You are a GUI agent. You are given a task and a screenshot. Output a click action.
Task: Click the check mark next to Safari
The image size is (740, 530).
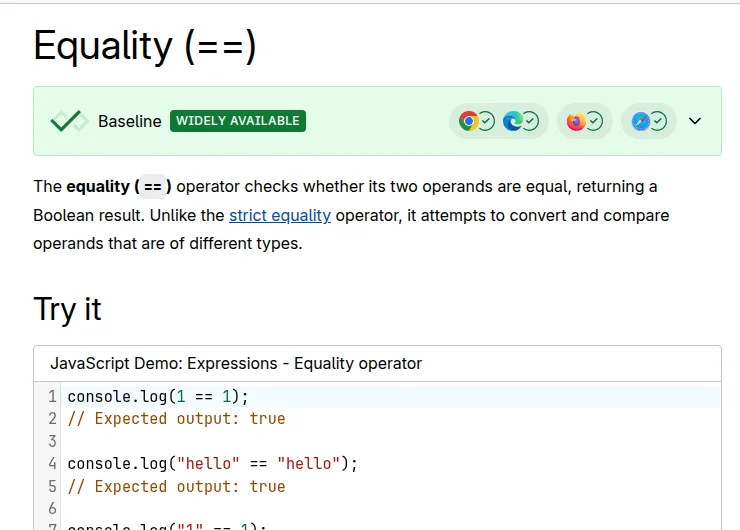pos(658,121)
